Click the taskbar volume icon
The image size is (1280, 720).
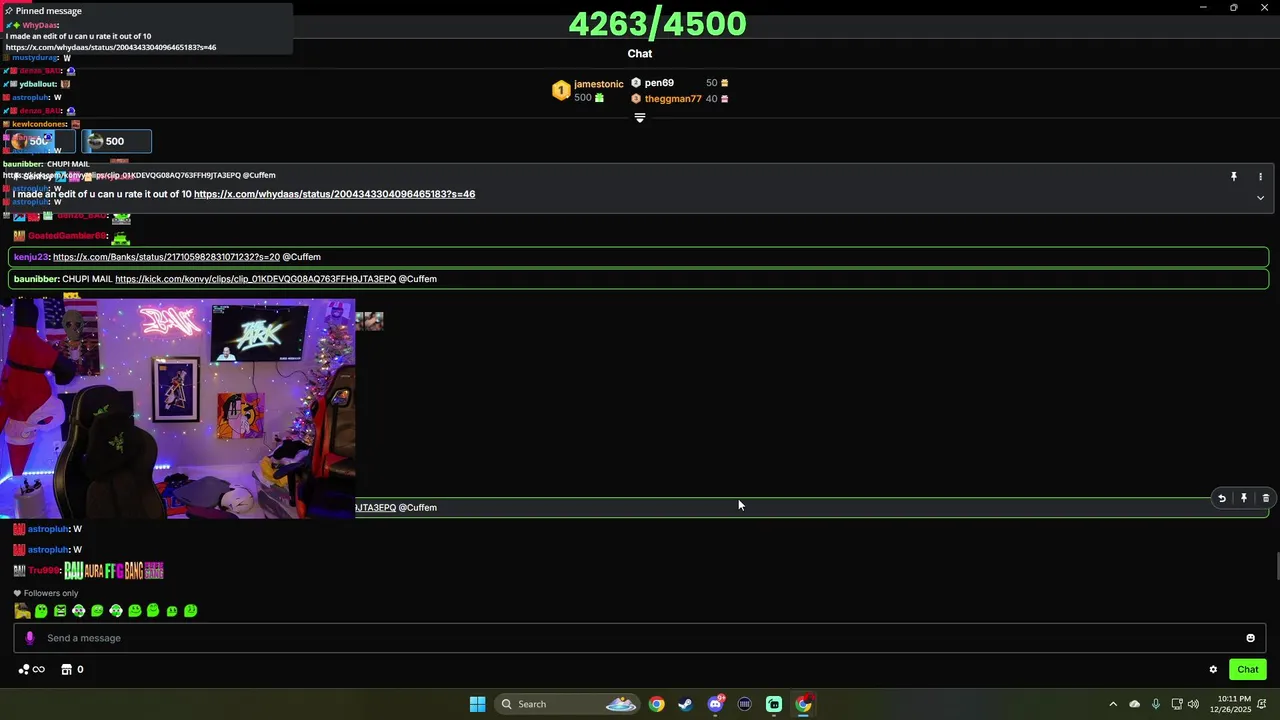click(1193, 704)
